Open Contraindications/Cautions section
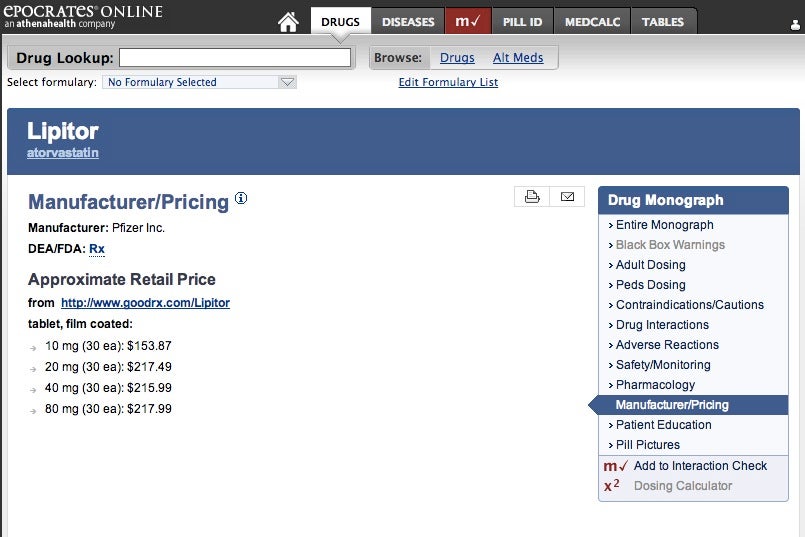The height and width of the screenshot is (537, 805). pyautogui.click(x=689, y=305)
